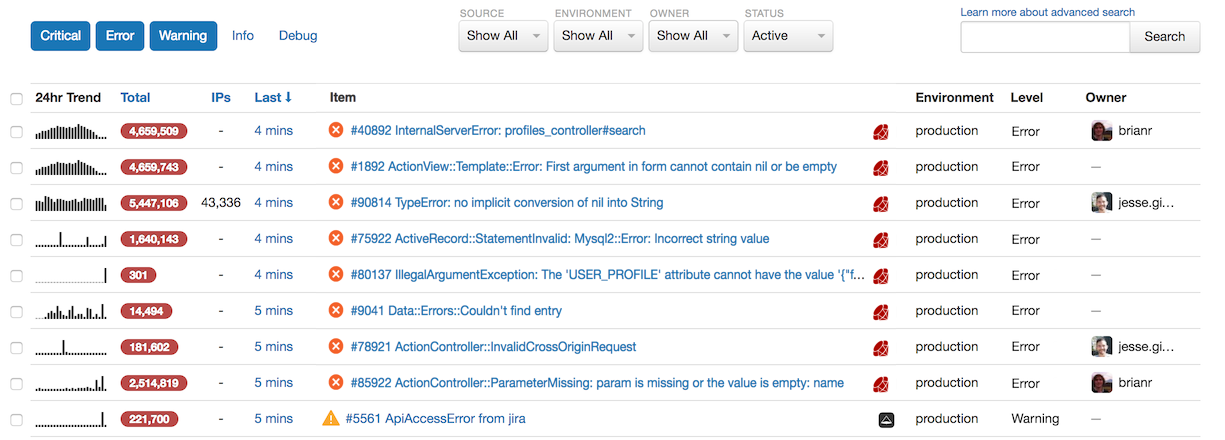Click into the search text field
The height and width of the screenshot is (440, 1225).
click(1045, 37)
